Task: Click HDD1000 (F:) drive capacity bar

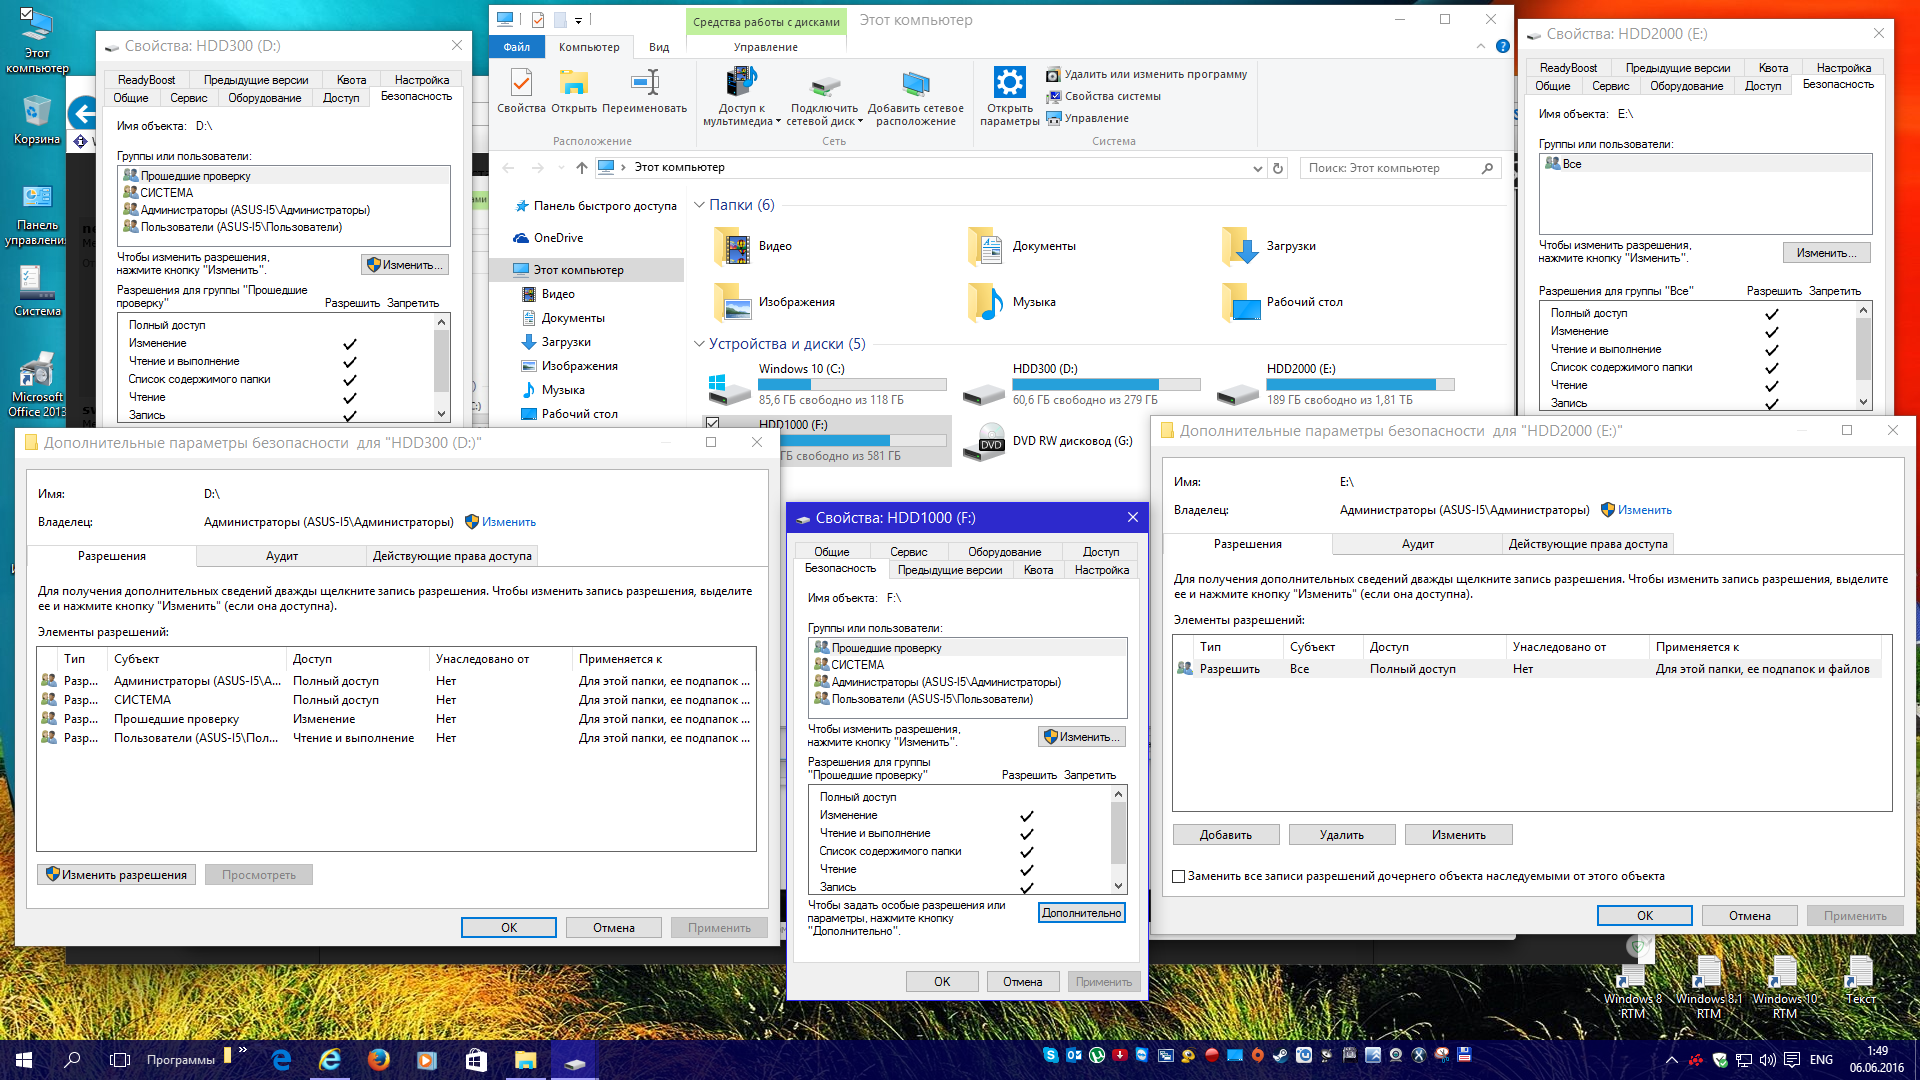Action: coord(862,441)
